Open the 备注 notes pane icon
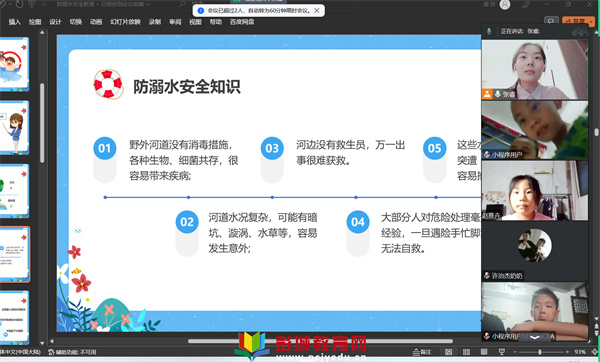The width and height of the screenshot is (600, 362). coord(422,352)
